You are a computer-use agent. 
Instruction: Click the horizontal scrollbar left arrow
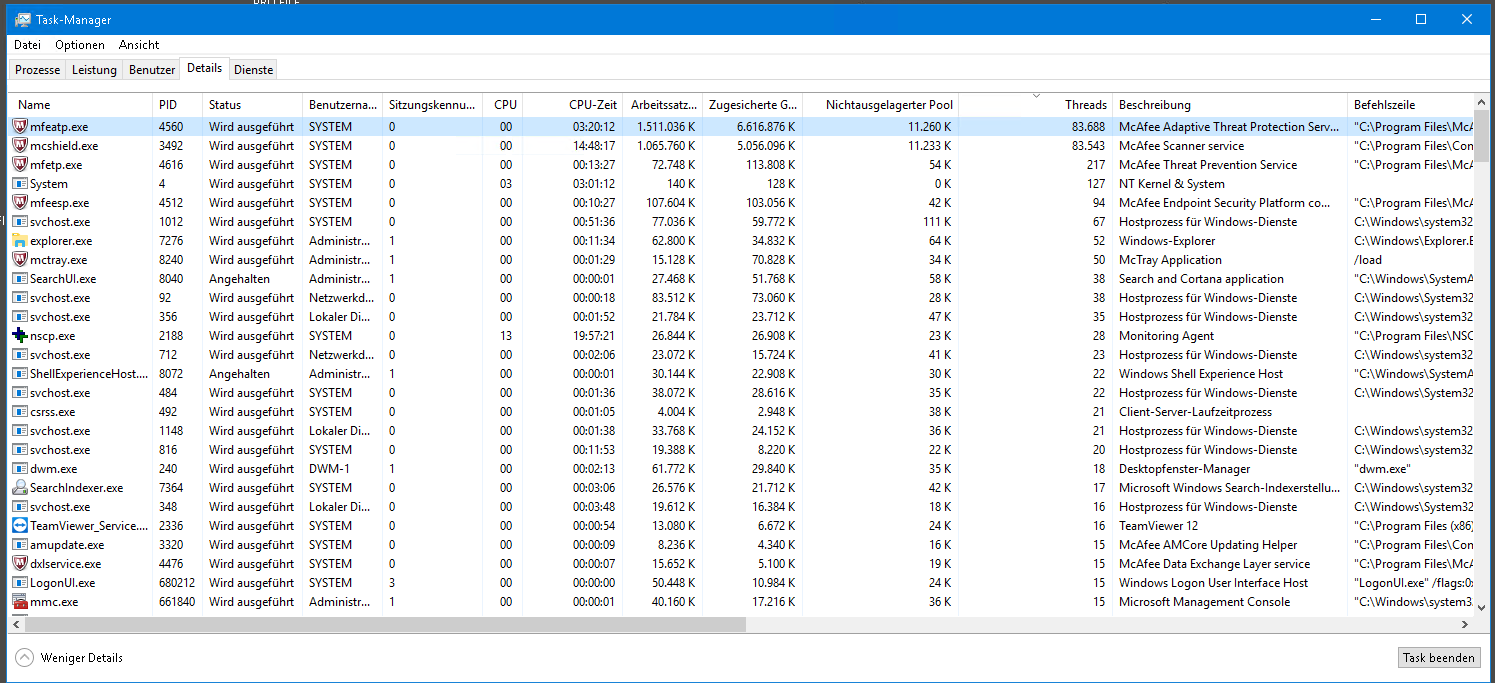[x=16, y=624]
